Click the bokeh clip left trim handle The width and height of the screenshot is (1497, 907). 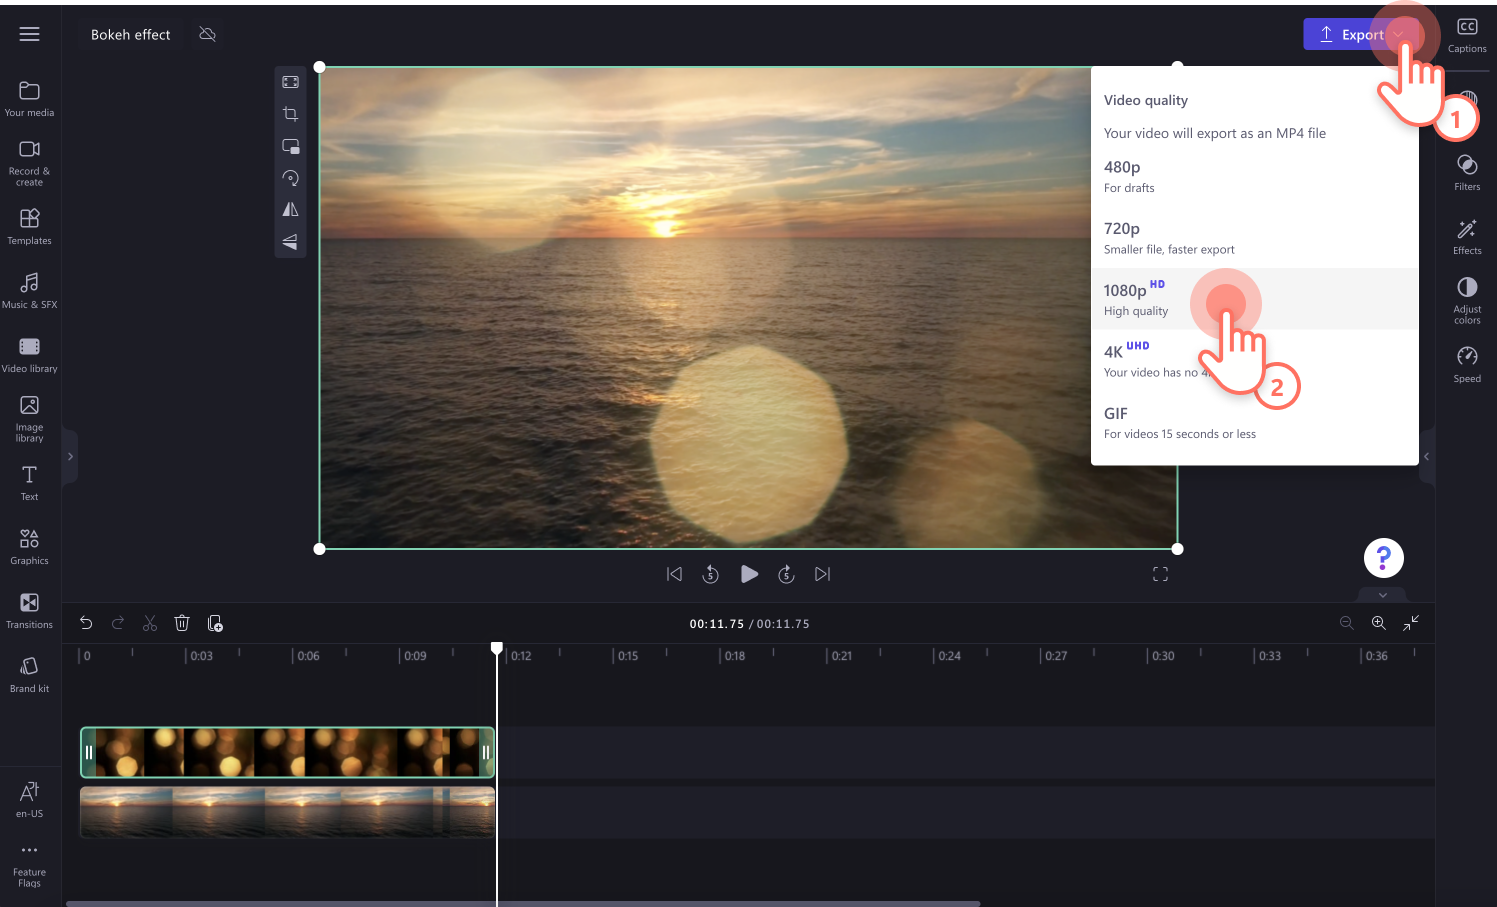[x=88, y=752]
